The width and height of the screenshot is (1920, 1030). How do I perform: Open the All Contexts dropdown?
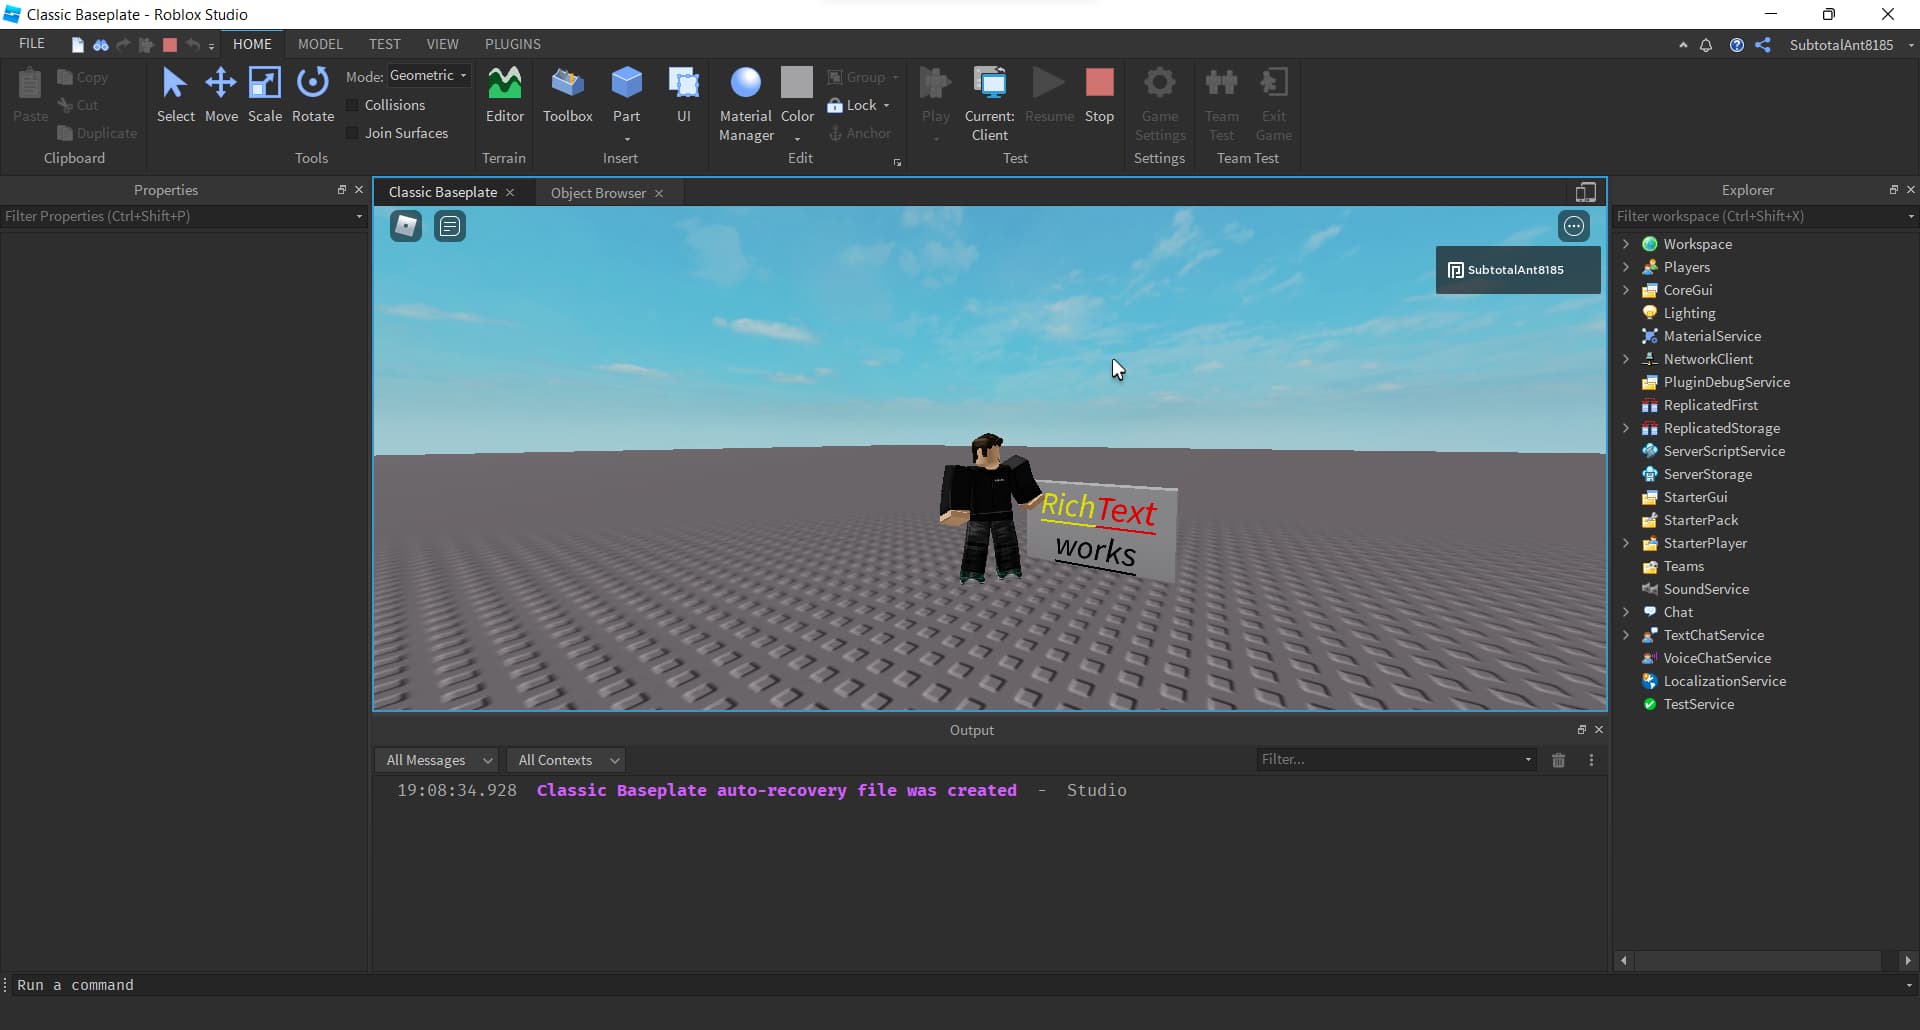pyautogui.click(x=565, y=760)
